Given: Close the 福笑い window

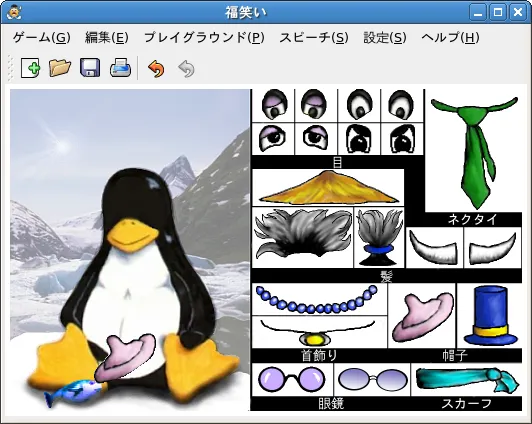Looking at the screenshot, I should (x=518, y=13).
